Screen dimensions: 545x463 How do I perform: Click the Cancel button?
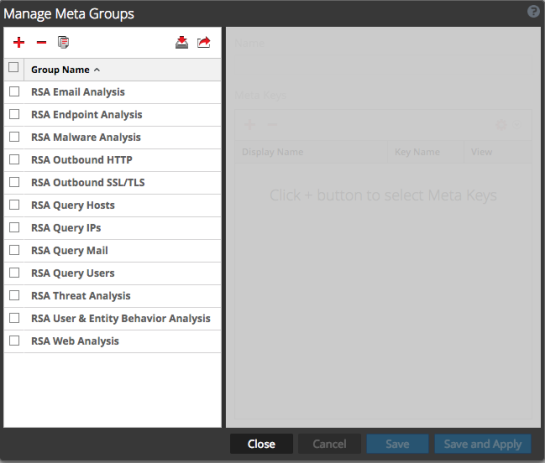[329, 444]
